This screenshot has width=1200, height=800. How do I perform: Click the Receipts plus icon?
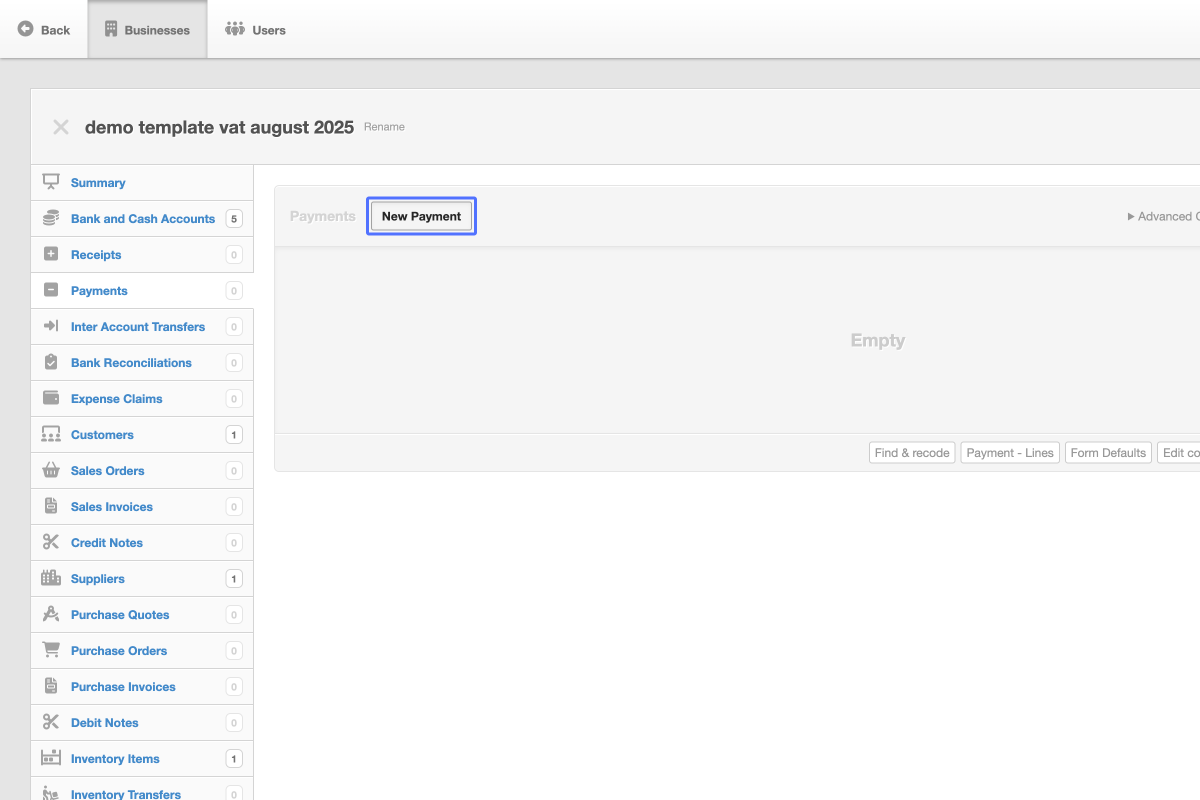coord(51,254)
